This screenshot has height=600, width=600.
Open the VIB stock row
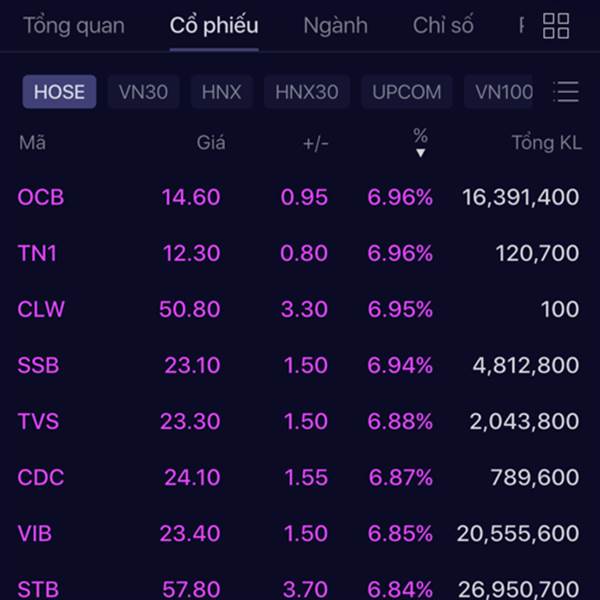point(298,533)
